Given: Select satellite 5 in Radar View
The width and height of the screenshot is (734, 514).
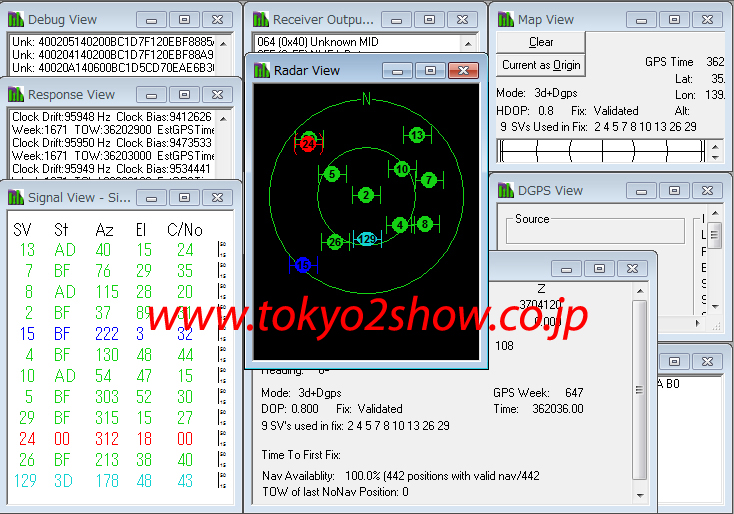Looking at the screenshot, I should click(x=332, y=174).
